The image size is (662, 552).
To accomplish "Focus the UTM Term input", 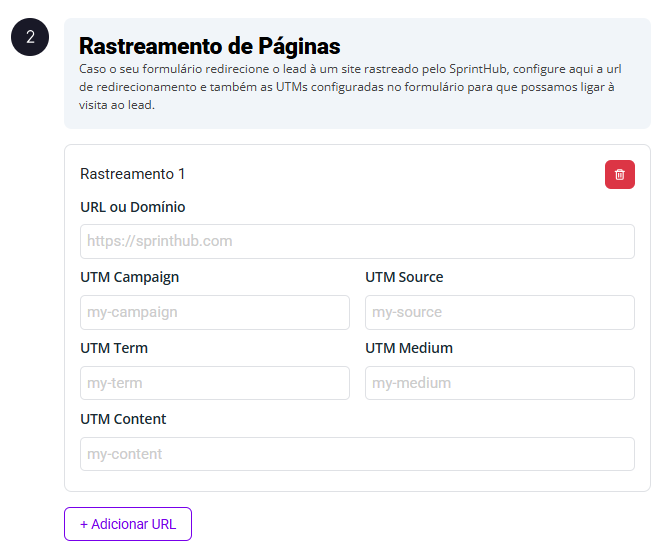I will 214,383.
